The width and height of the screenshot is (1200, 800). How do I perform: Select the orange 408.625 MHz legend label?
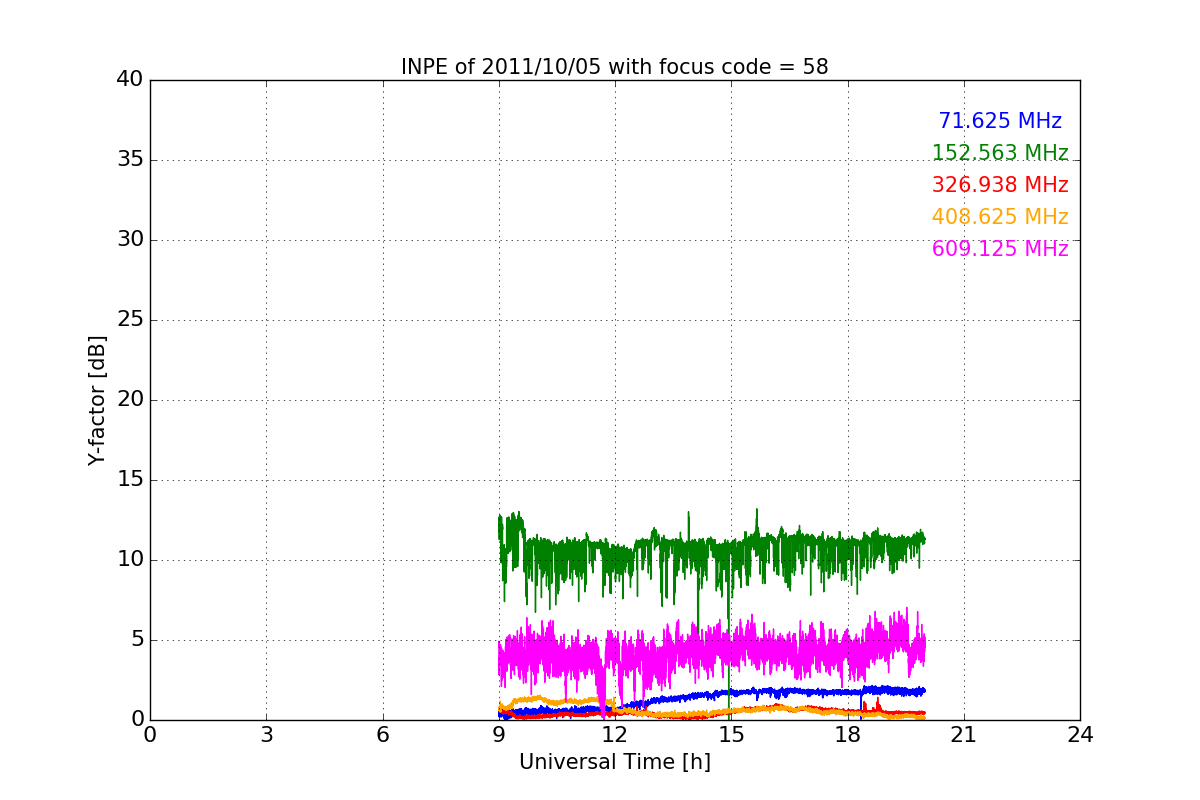pos(1000,217)
